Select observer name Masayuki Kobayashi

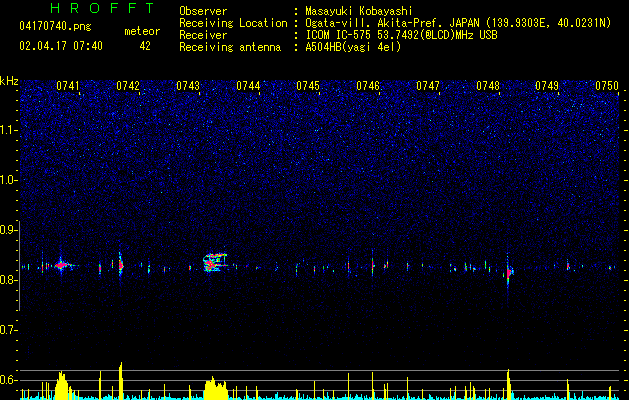coord(359,11)
